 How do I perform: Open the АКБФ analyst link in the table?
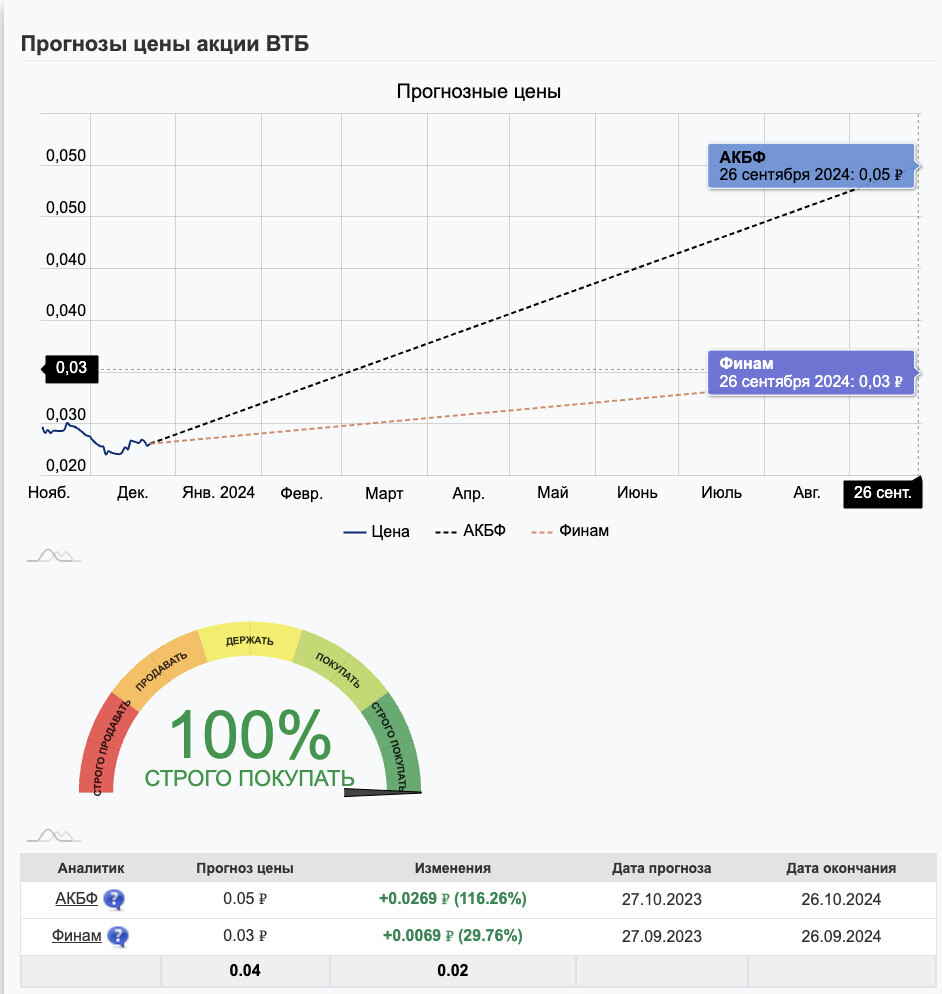click(76, 898)
